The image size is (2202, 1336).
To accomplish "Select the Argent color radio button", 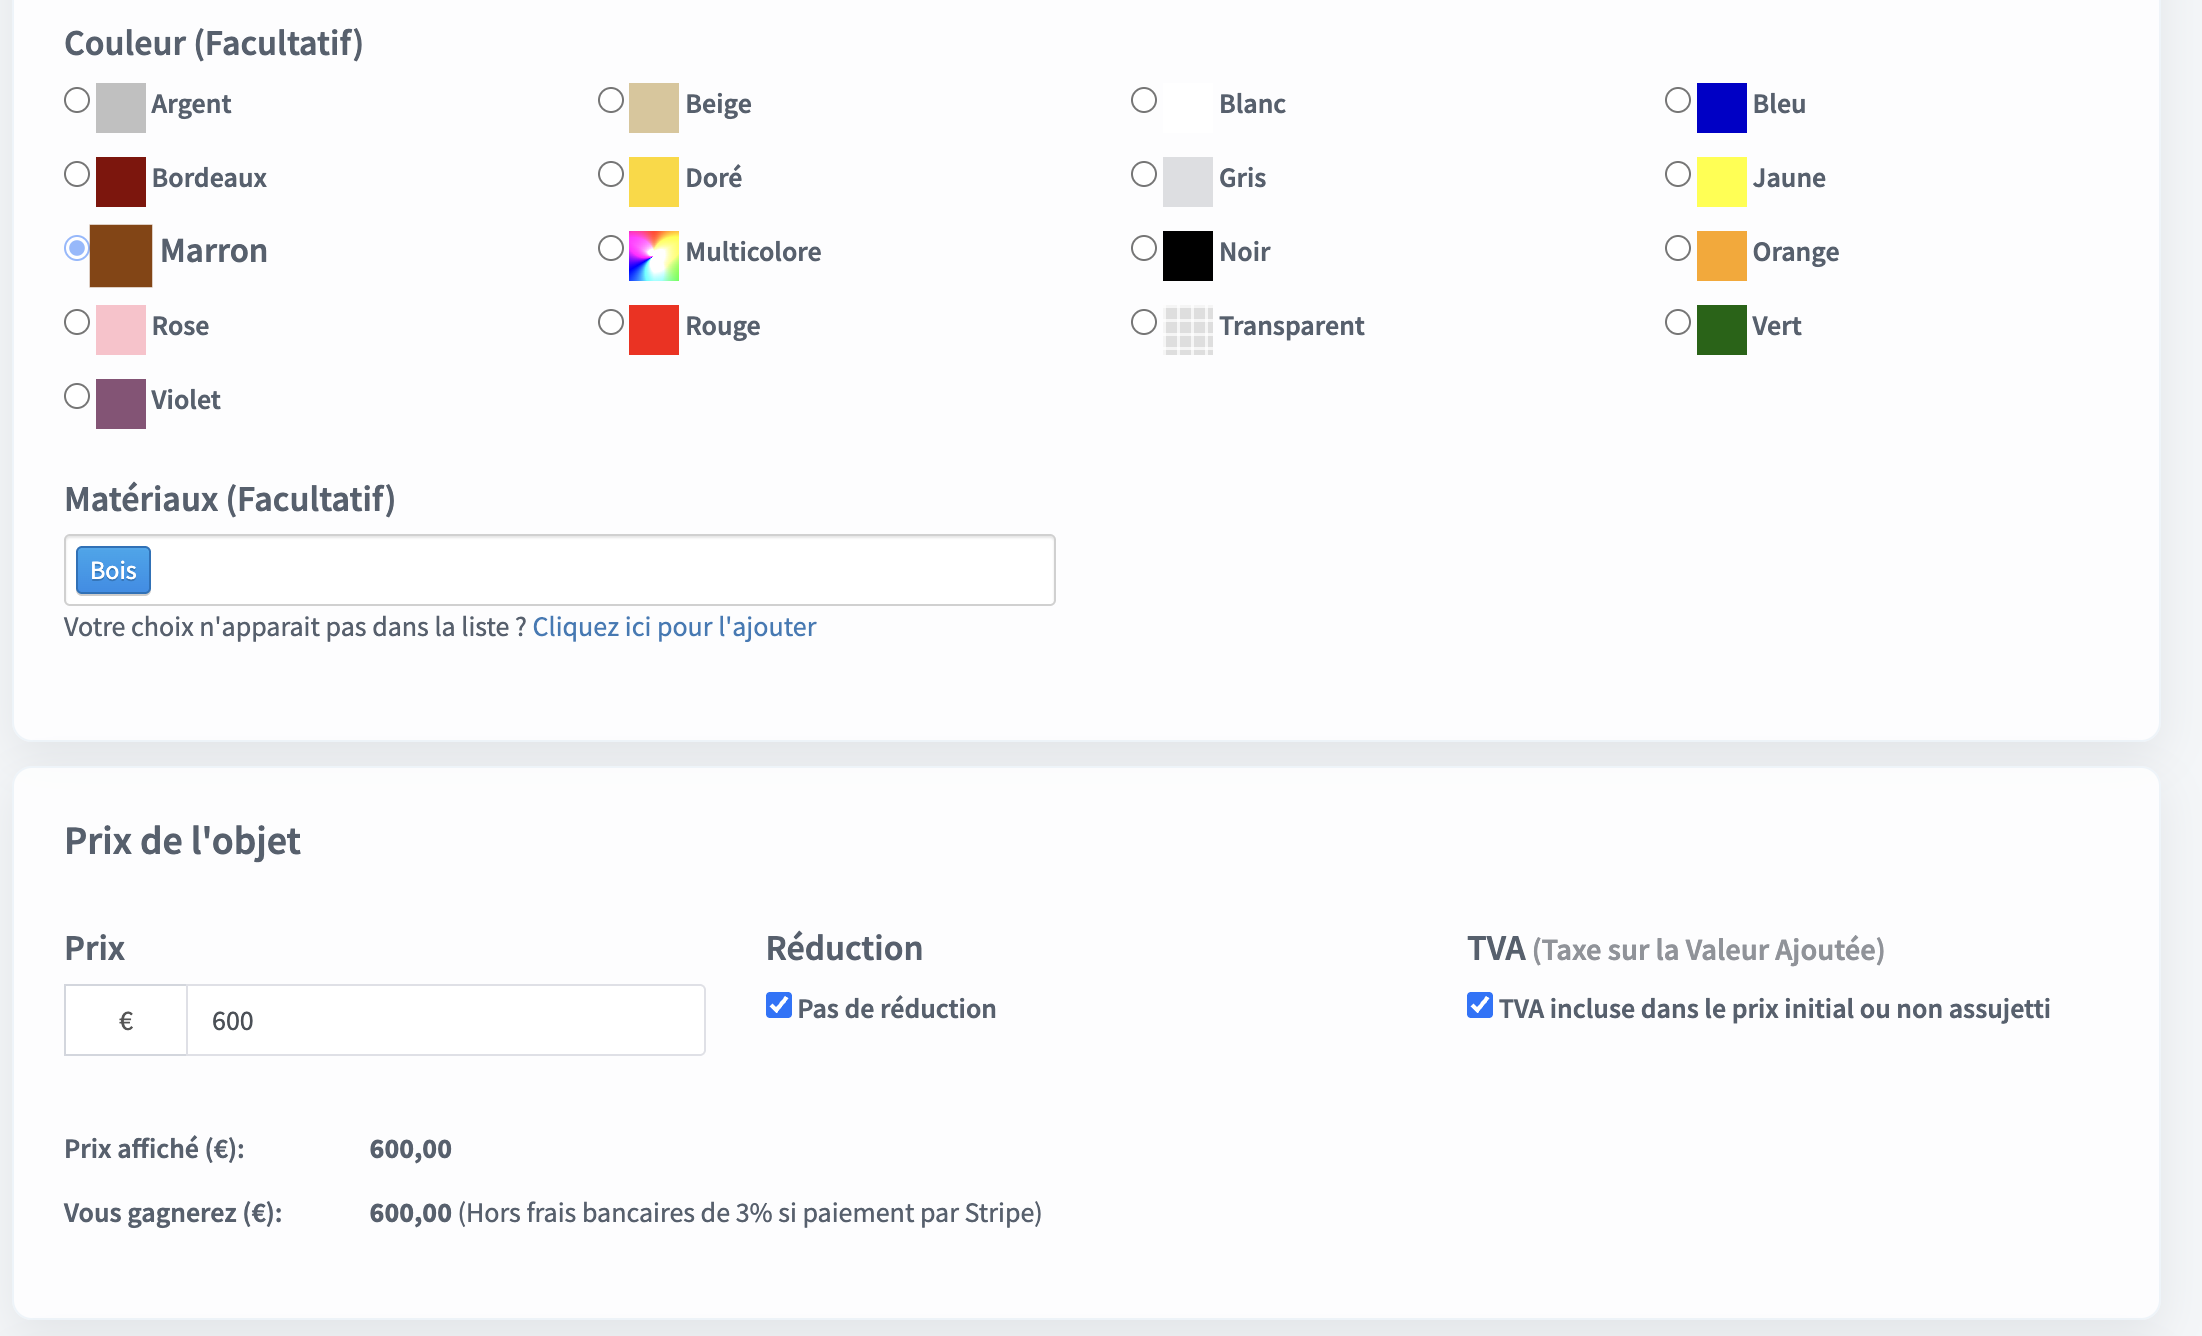I will 77,101.
